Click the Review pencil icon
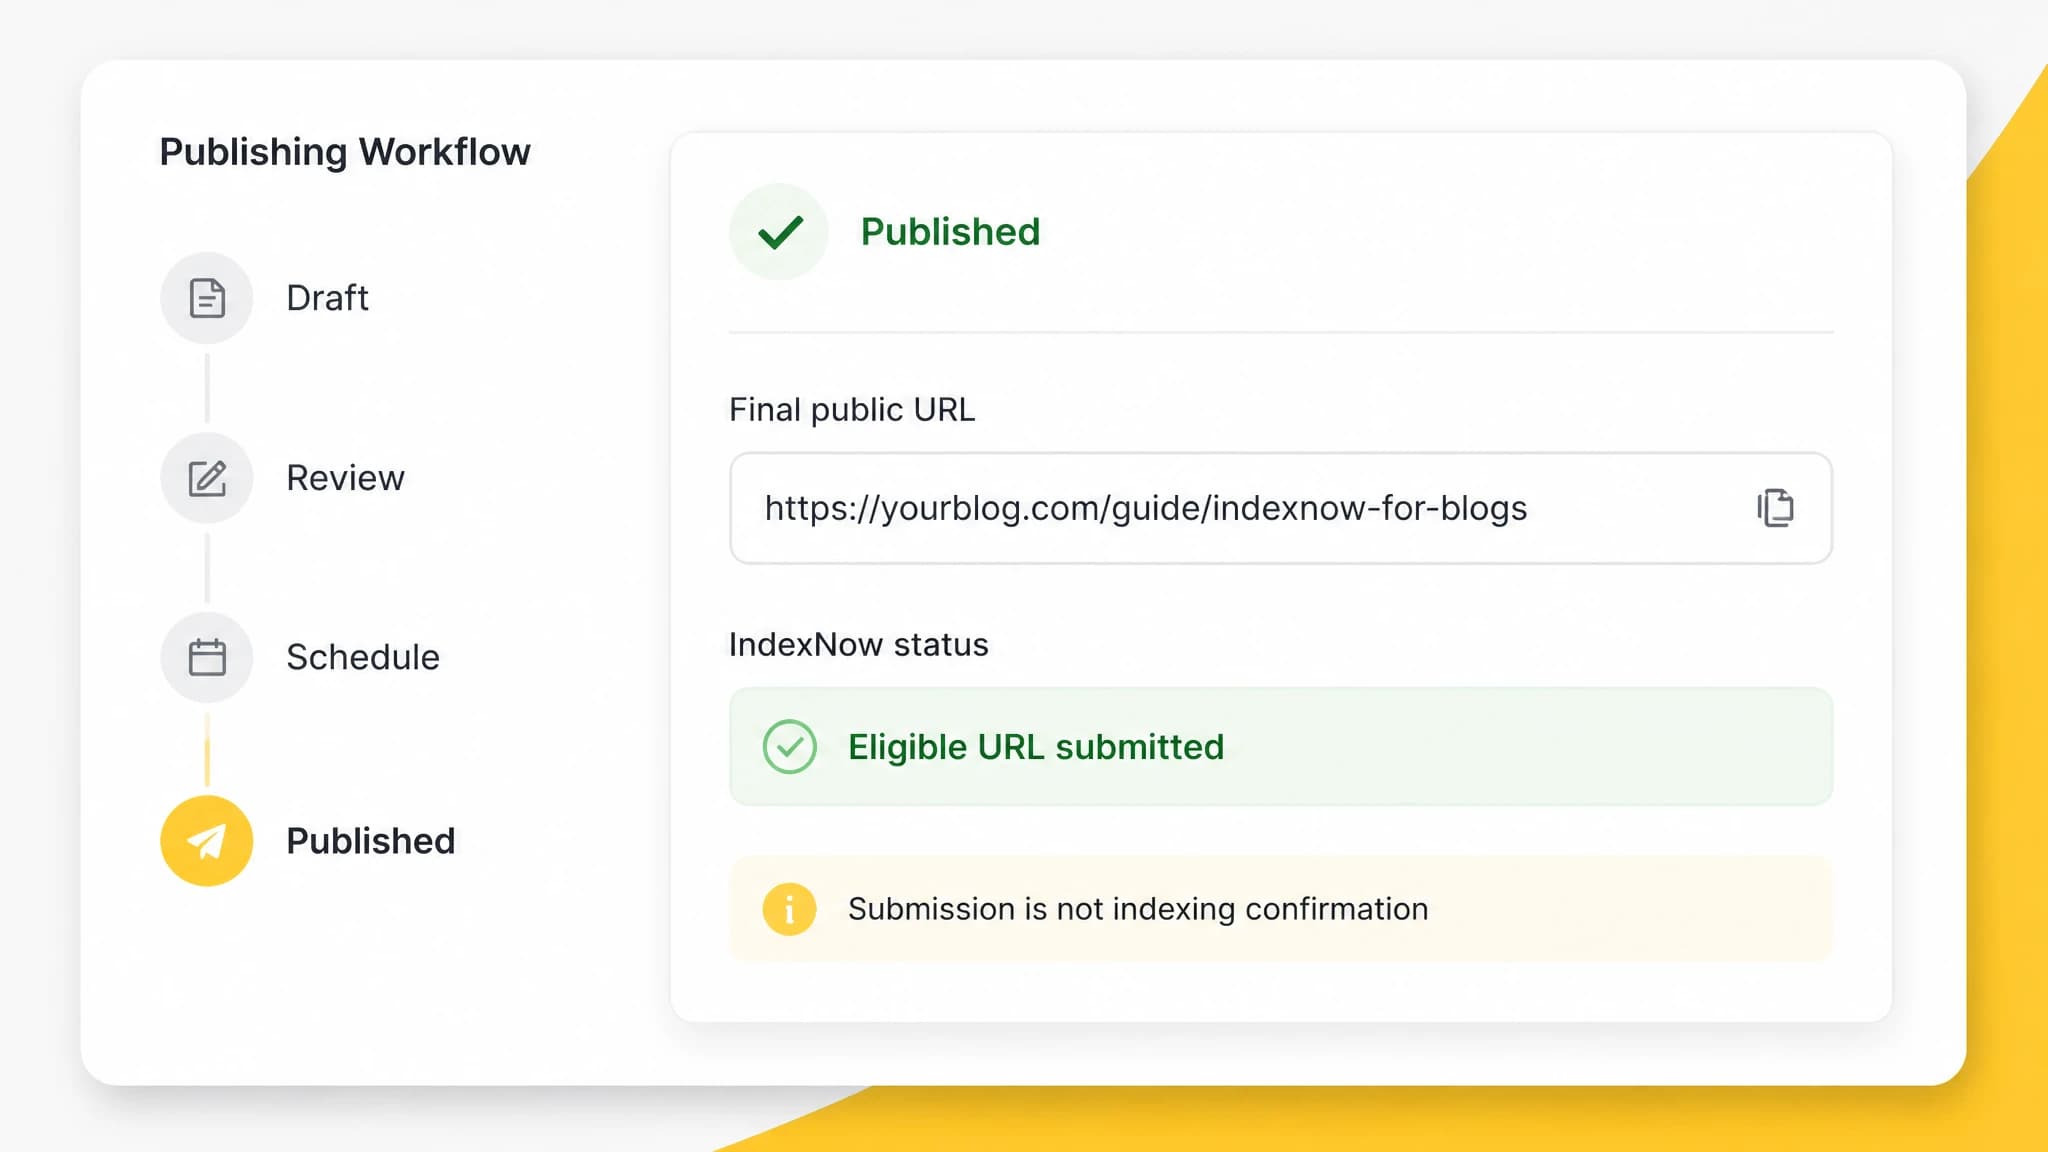Image resolution: width=2048 pixels, height=1152 pixels. pos(207,478)
